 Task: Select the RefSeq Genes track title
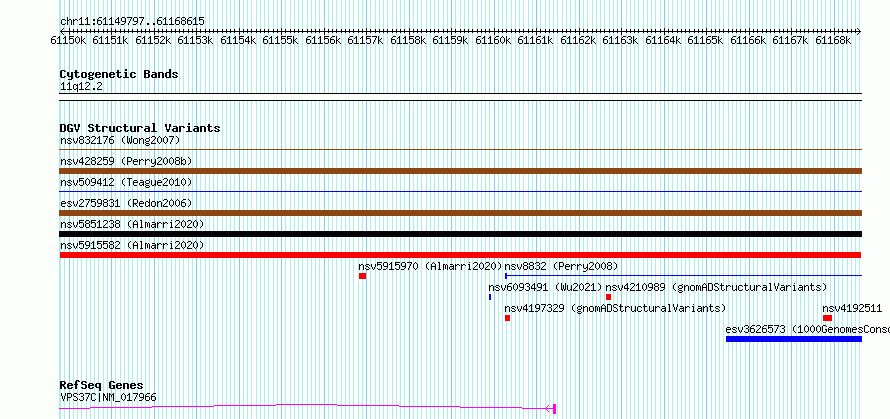coord(102,386)
